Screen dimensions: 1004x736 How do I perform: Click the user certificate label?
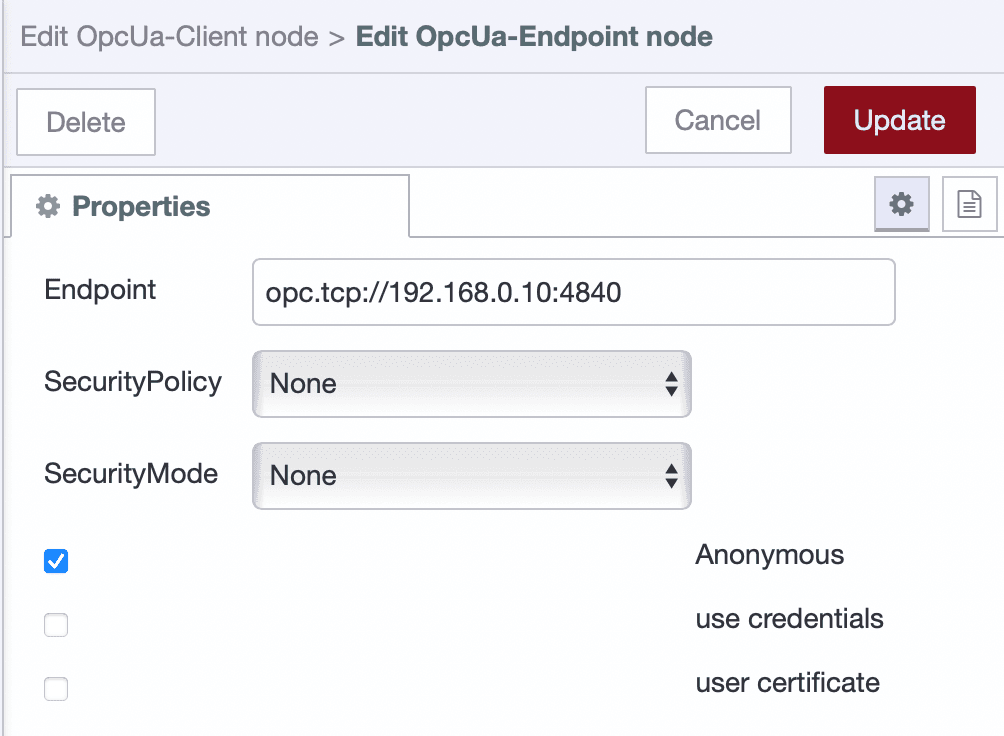click(786, 683)
